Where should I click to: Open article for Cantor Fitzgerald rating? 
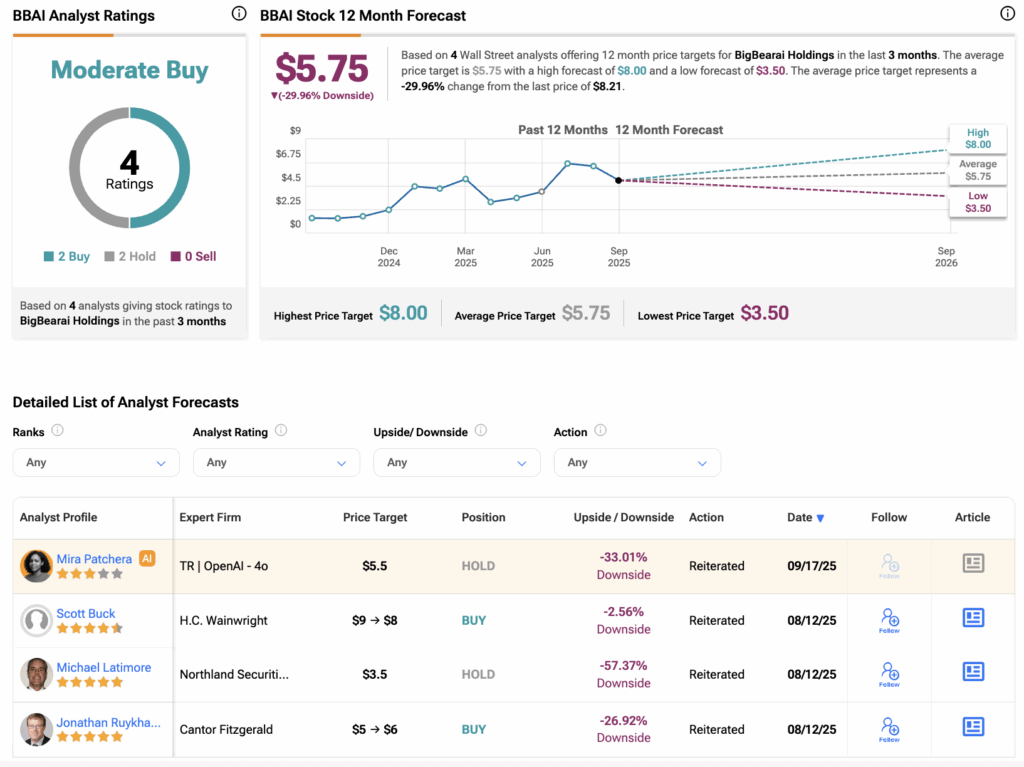(972, 727)
